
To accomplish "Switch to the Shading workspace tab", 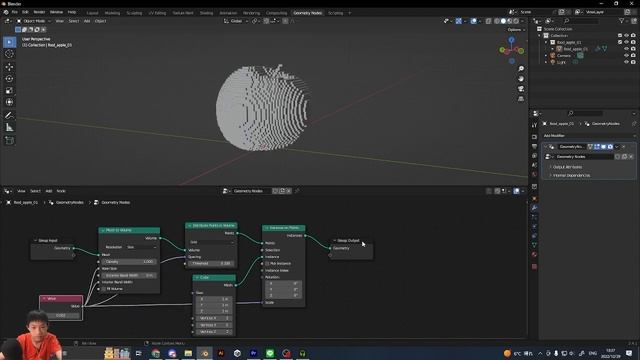I will click(206, 13).
